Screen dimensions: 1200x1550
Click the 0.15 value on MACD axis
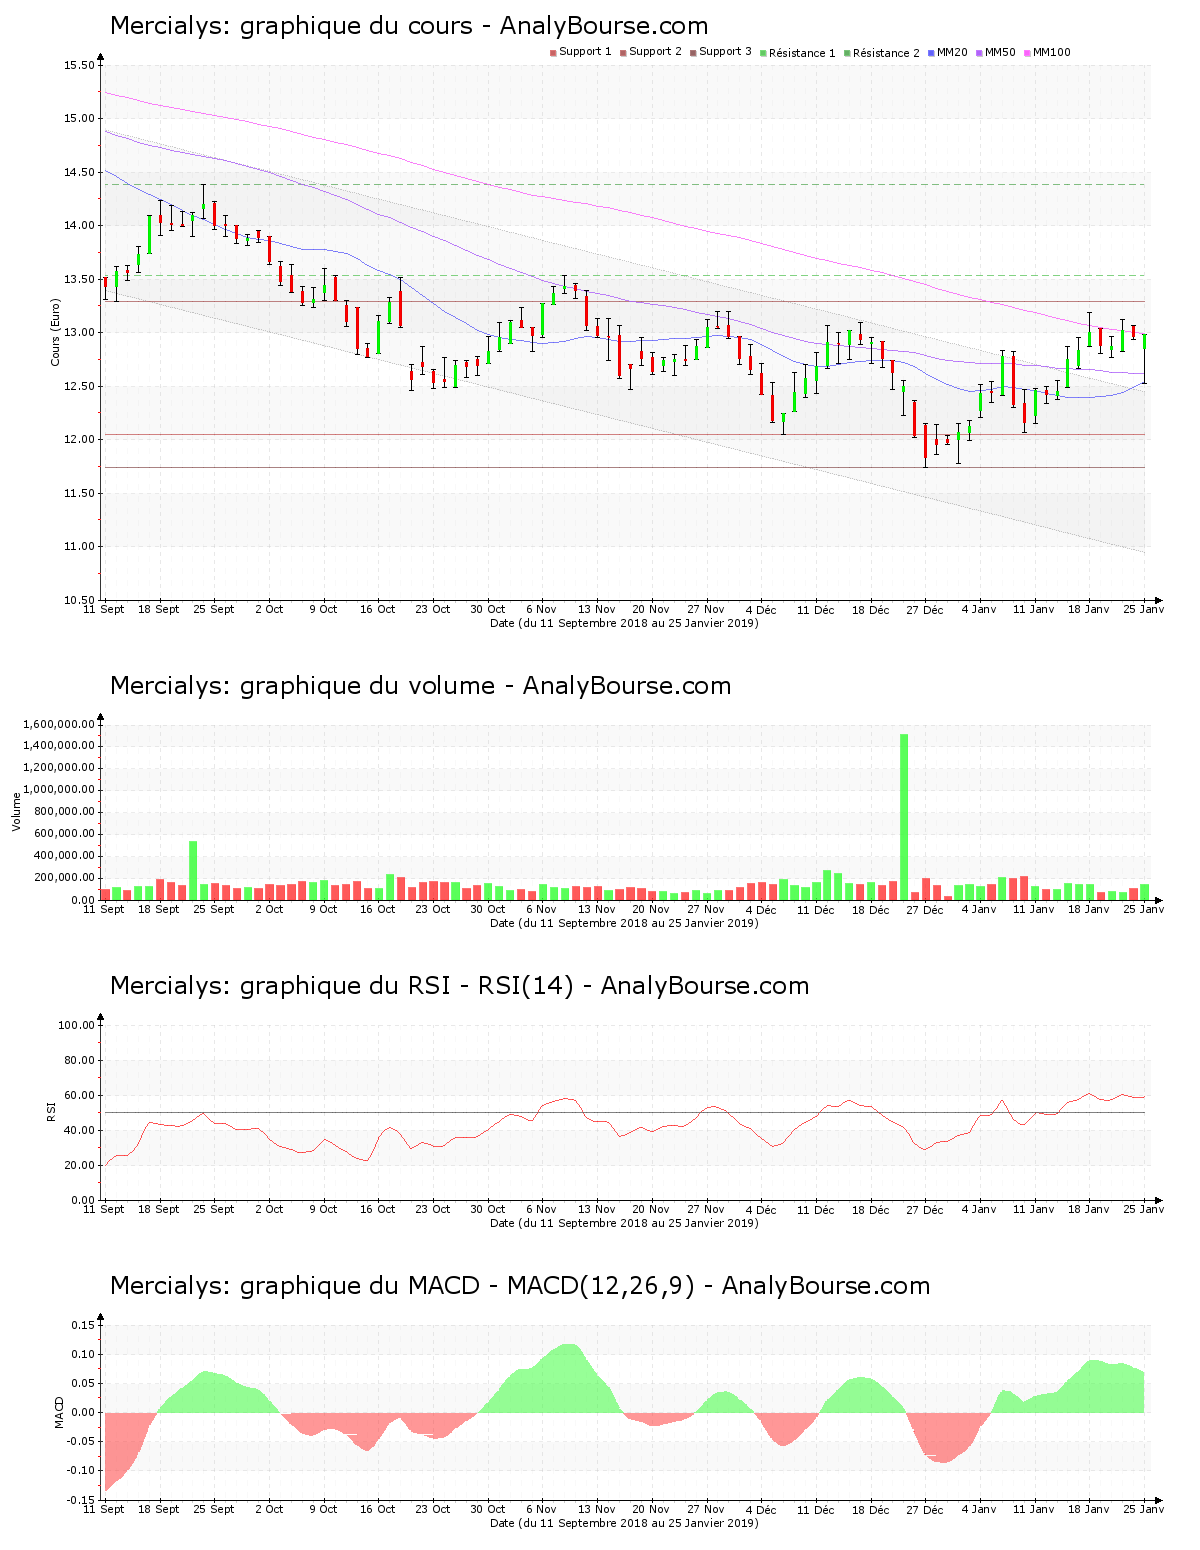tap(84, 1325)
